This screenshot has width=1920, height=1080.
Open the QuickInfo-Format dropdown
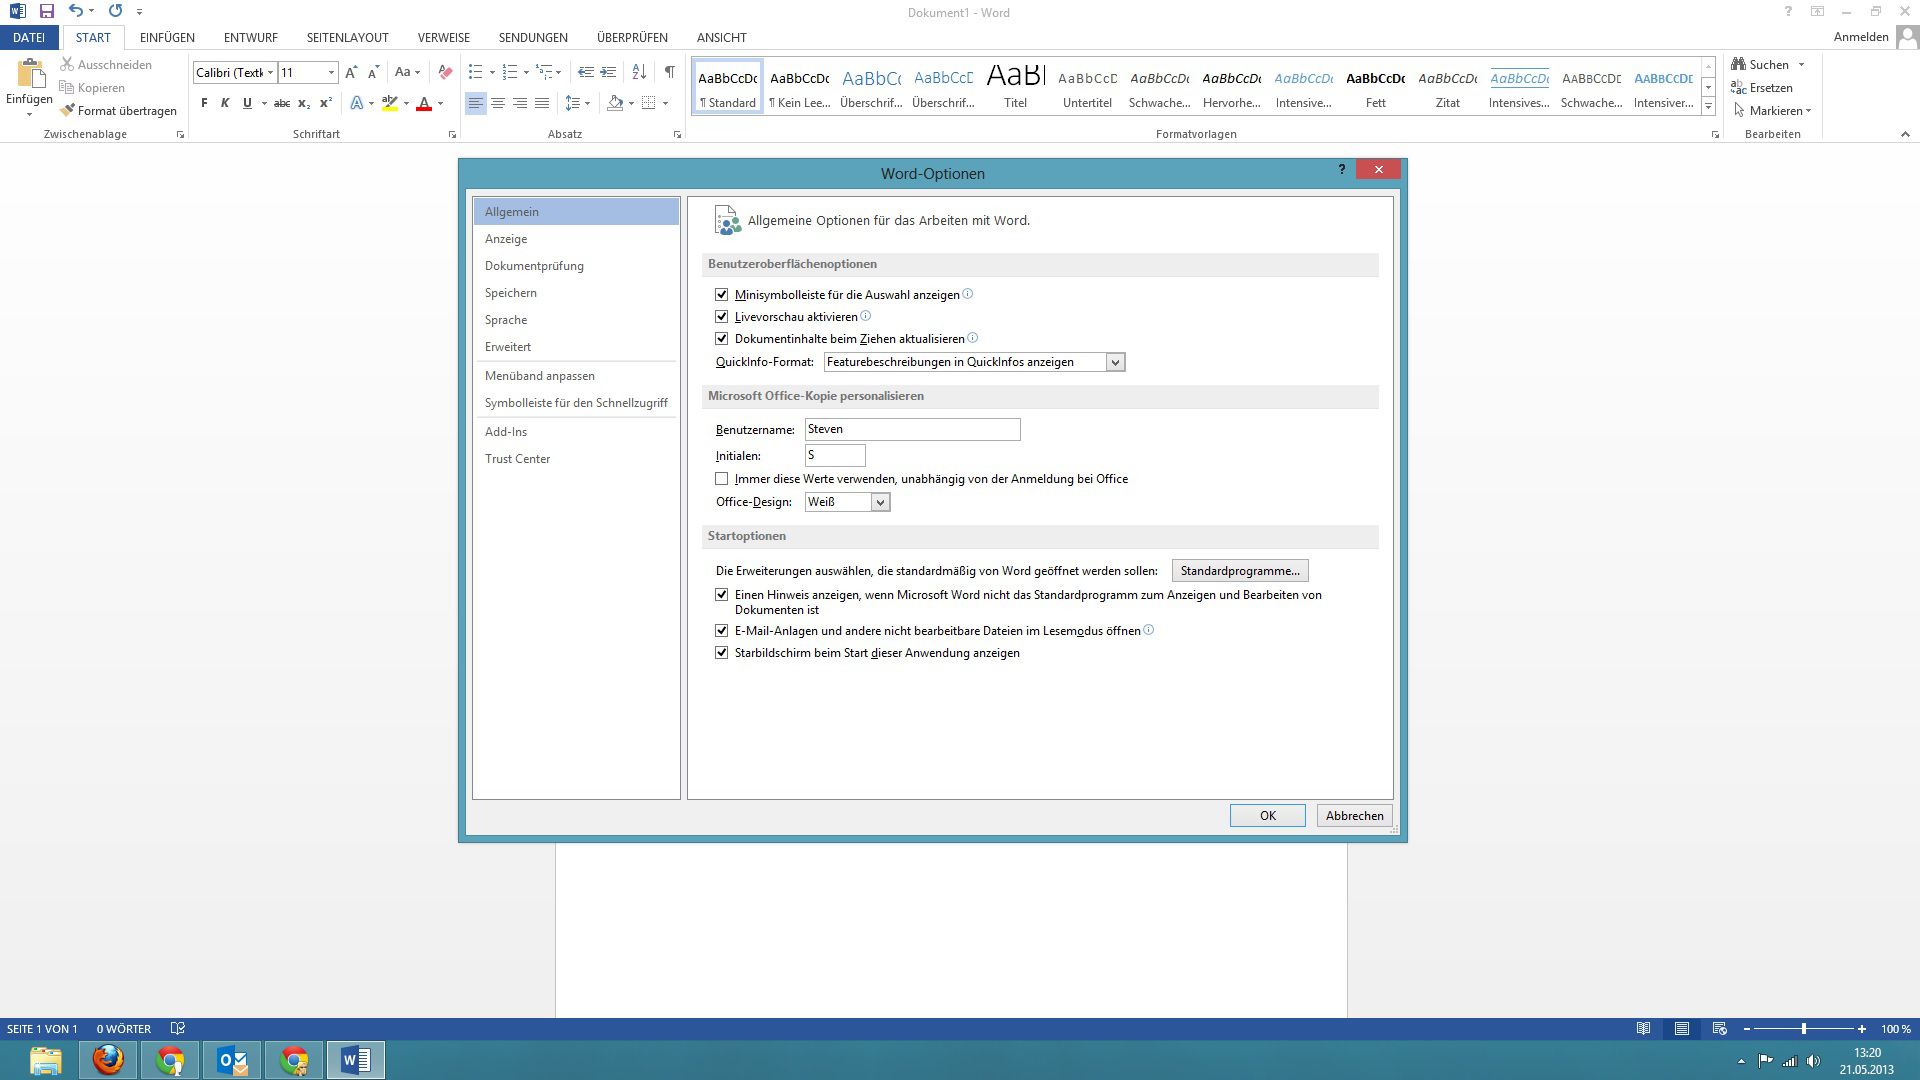[x=1115, y=361]
